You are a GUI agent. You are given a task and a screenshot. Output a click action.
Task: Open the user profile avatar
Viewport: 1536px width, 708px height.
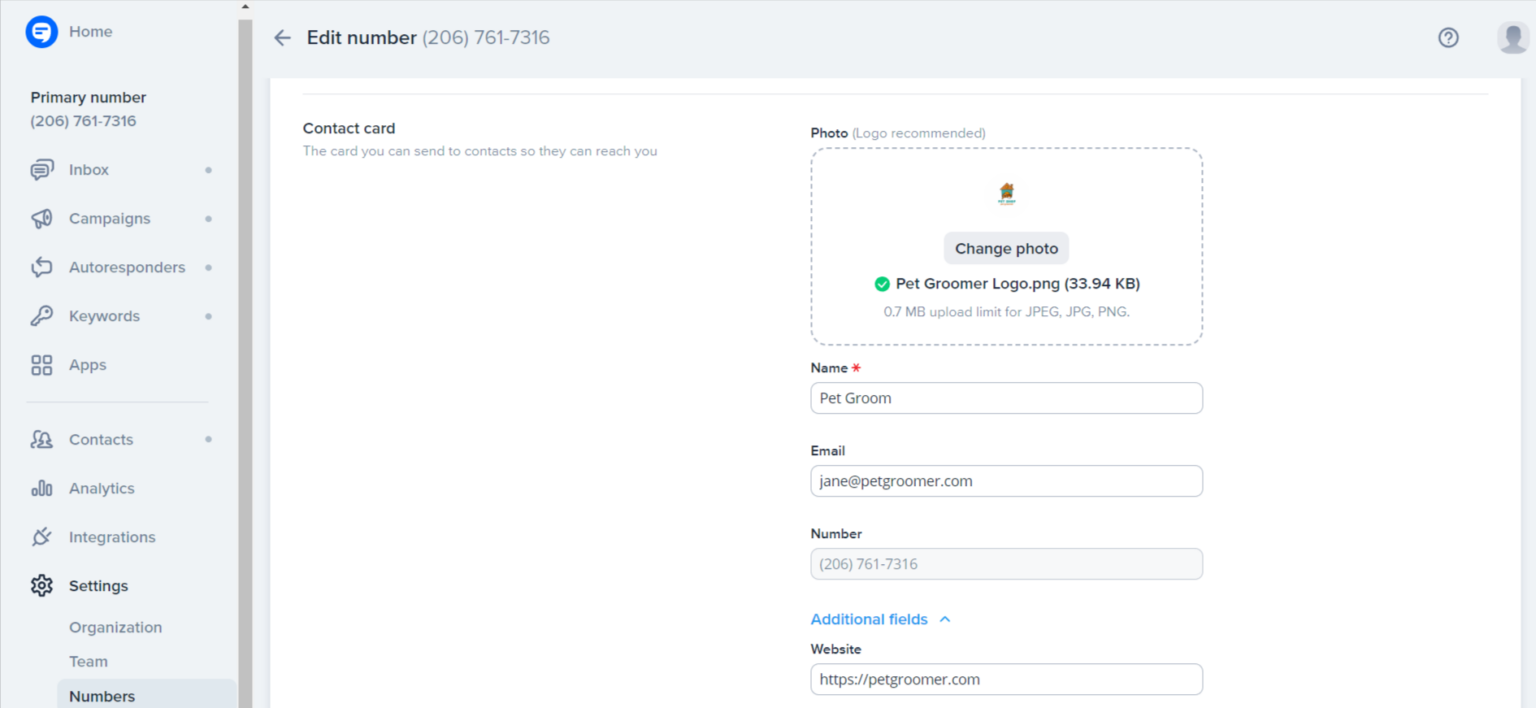coord(1512,38)
